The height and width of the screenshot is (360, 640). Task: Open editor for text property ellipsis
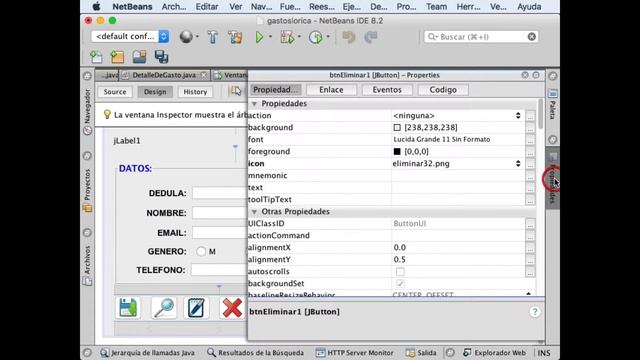tap(530, 188)
